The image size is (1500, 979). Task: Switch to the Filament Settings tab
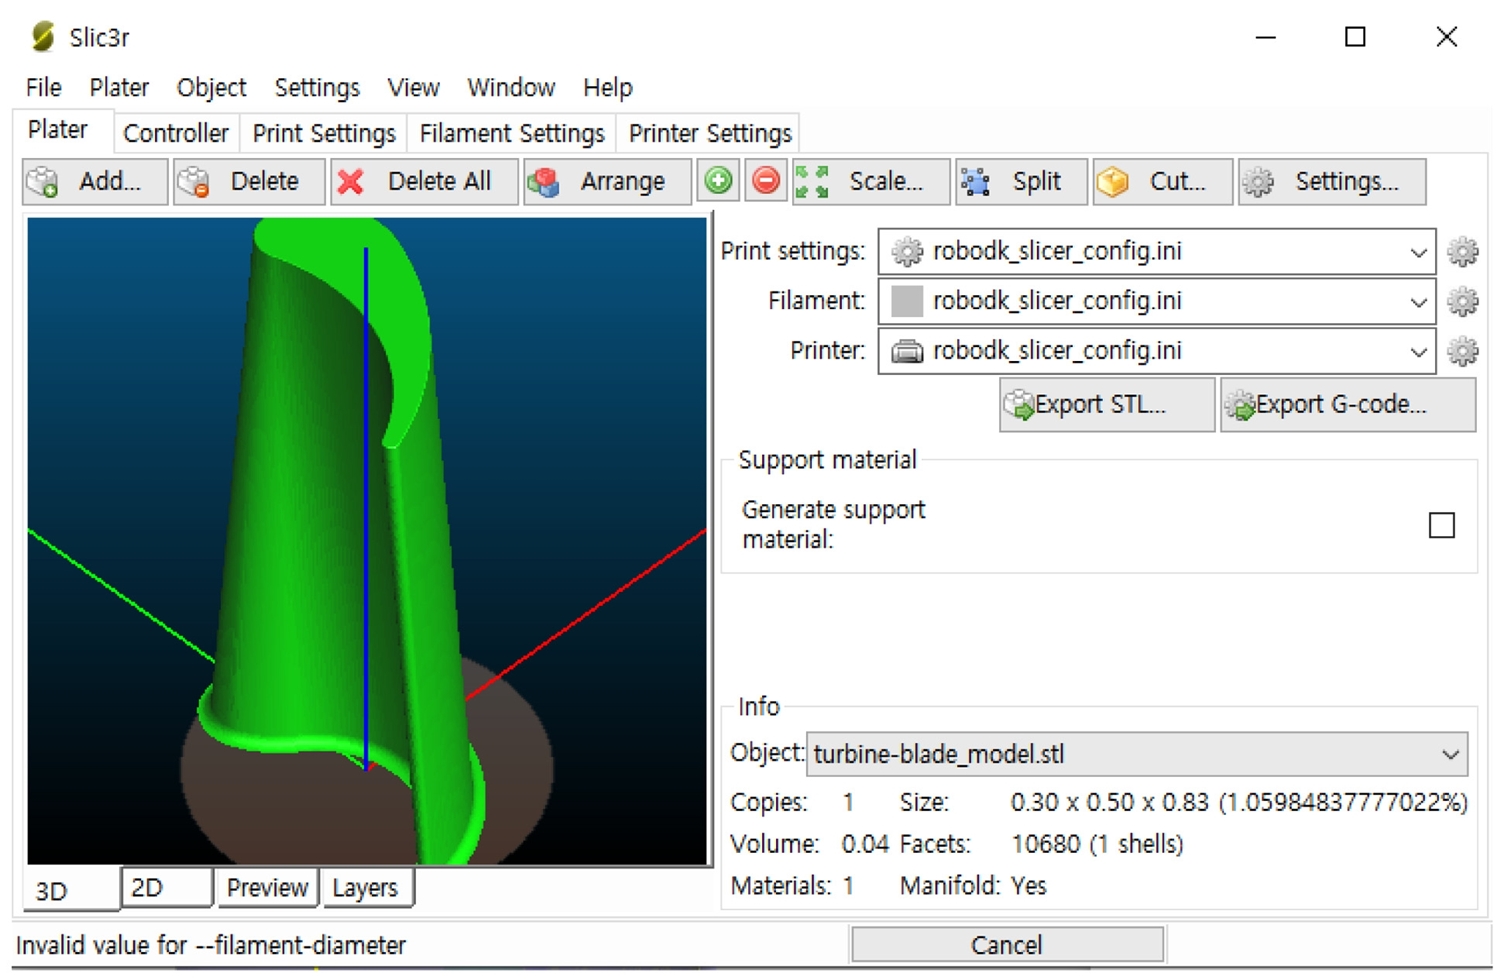(x=511, y=133)
